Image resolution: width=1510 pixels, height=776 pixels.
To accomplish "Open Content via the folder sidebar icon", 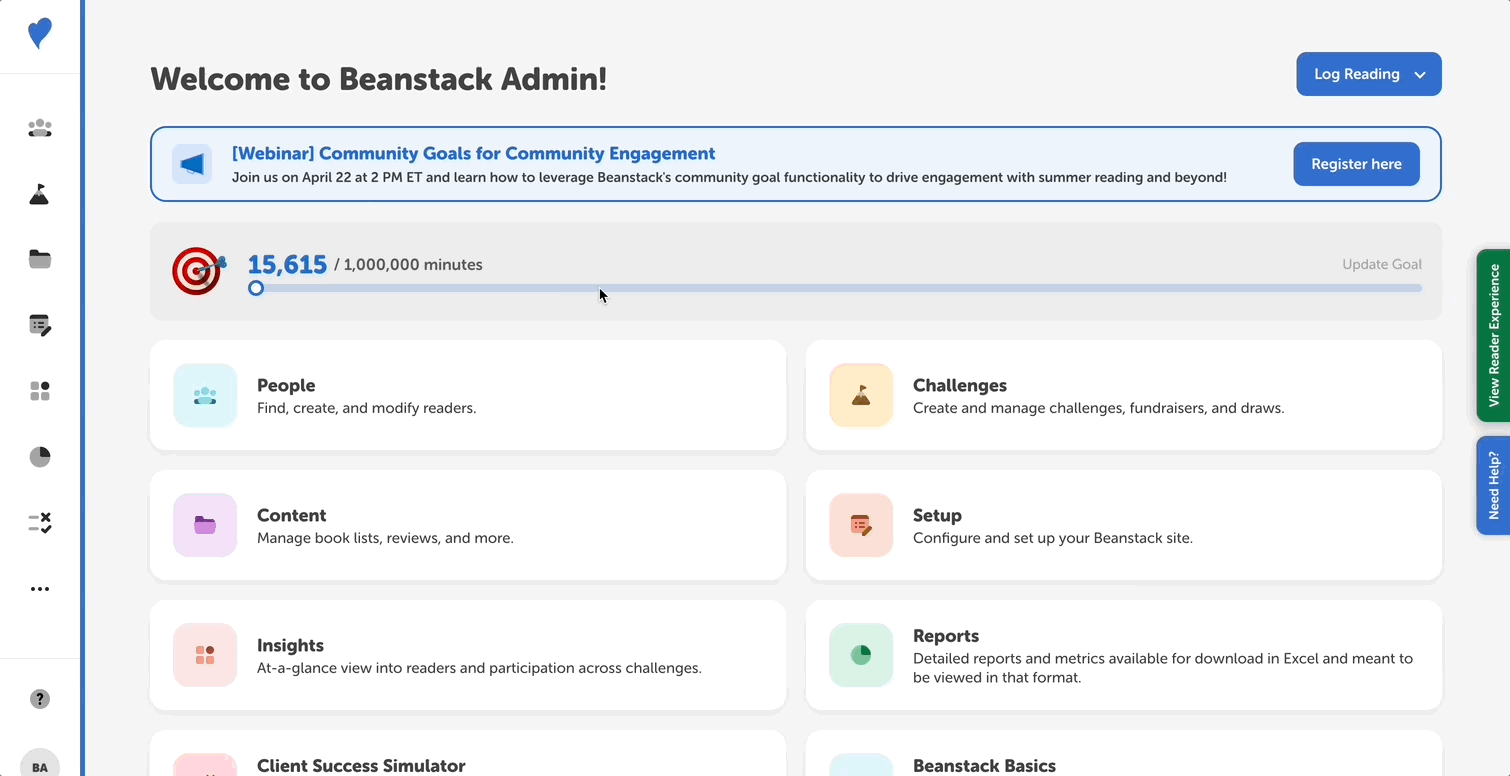I will 39,259.
